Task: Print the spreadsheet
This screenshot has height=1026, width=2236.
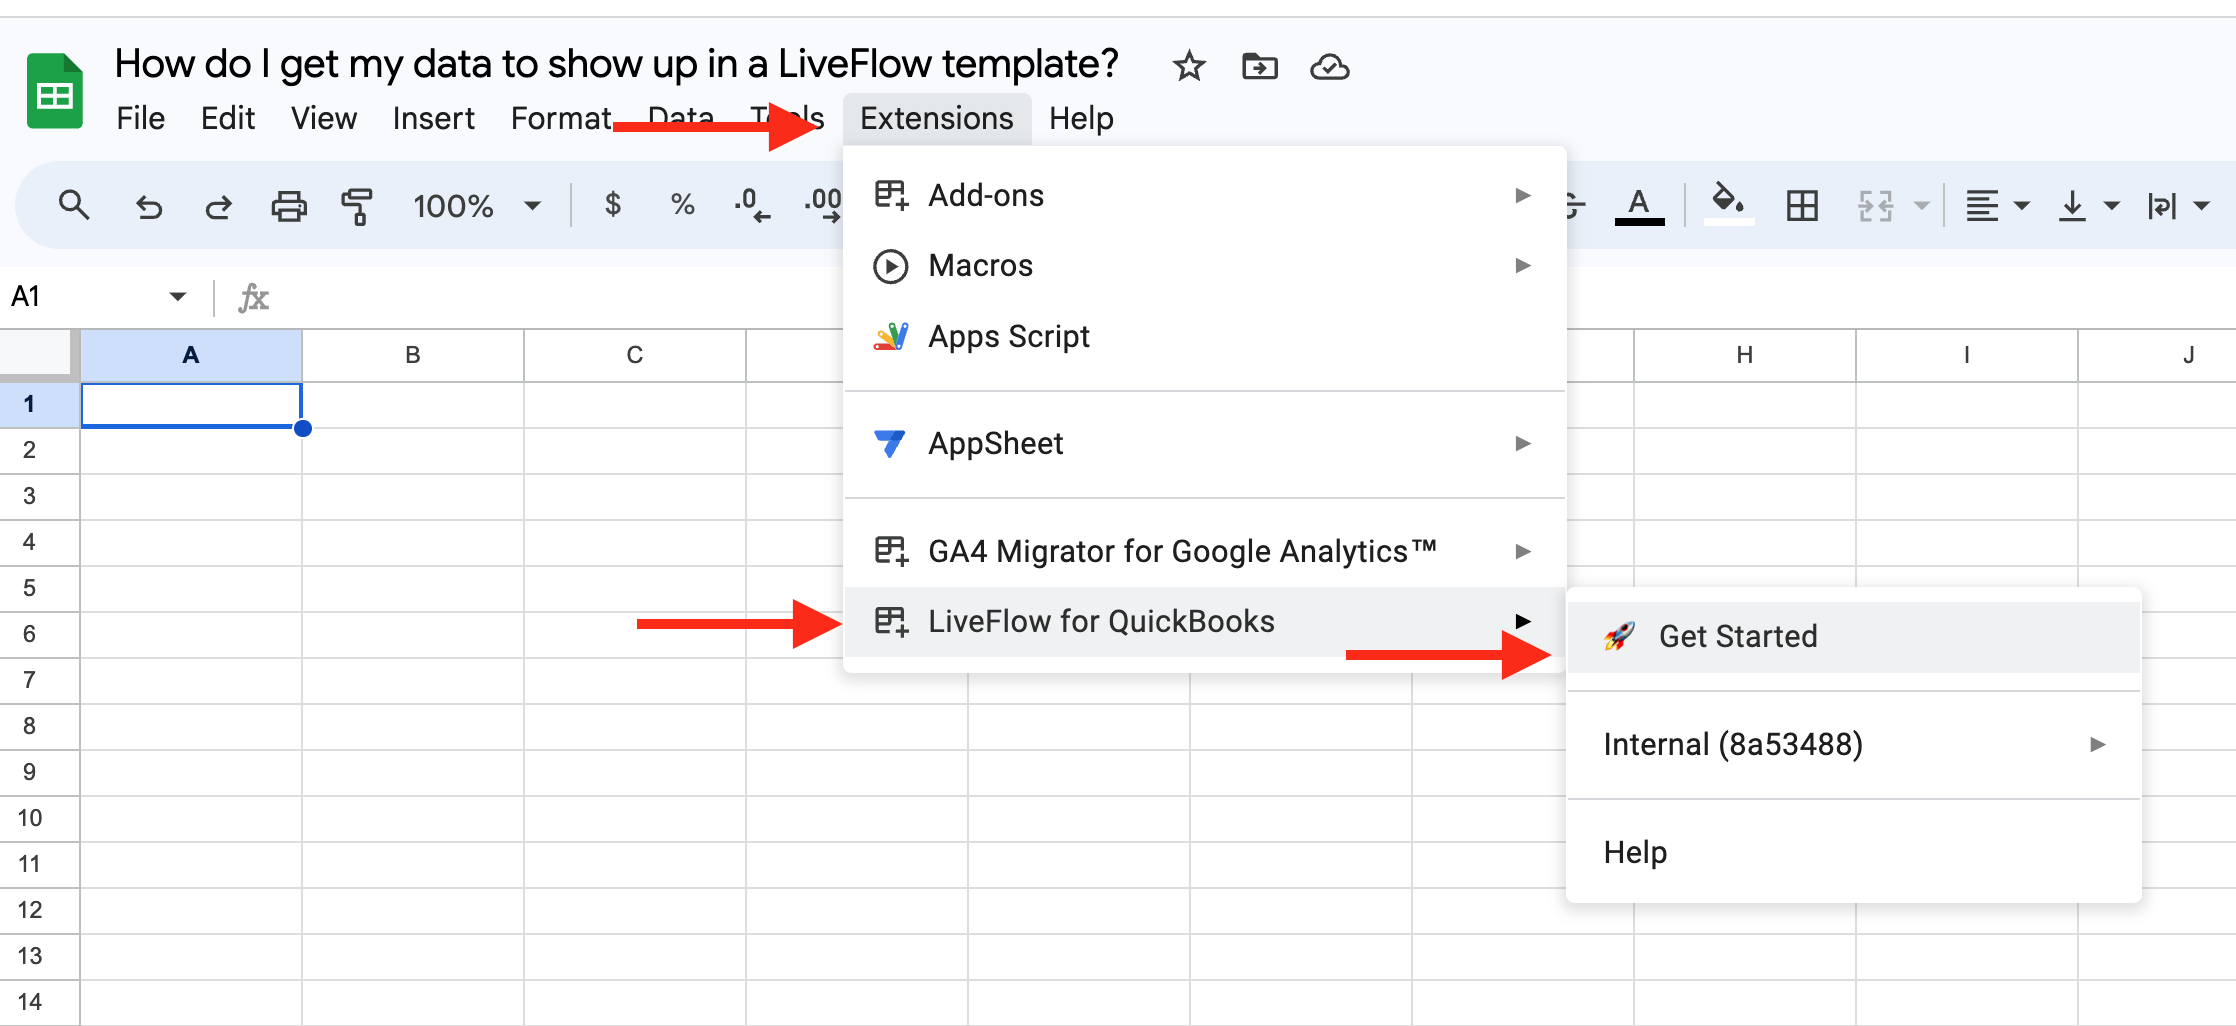Action: click(289, 206)
